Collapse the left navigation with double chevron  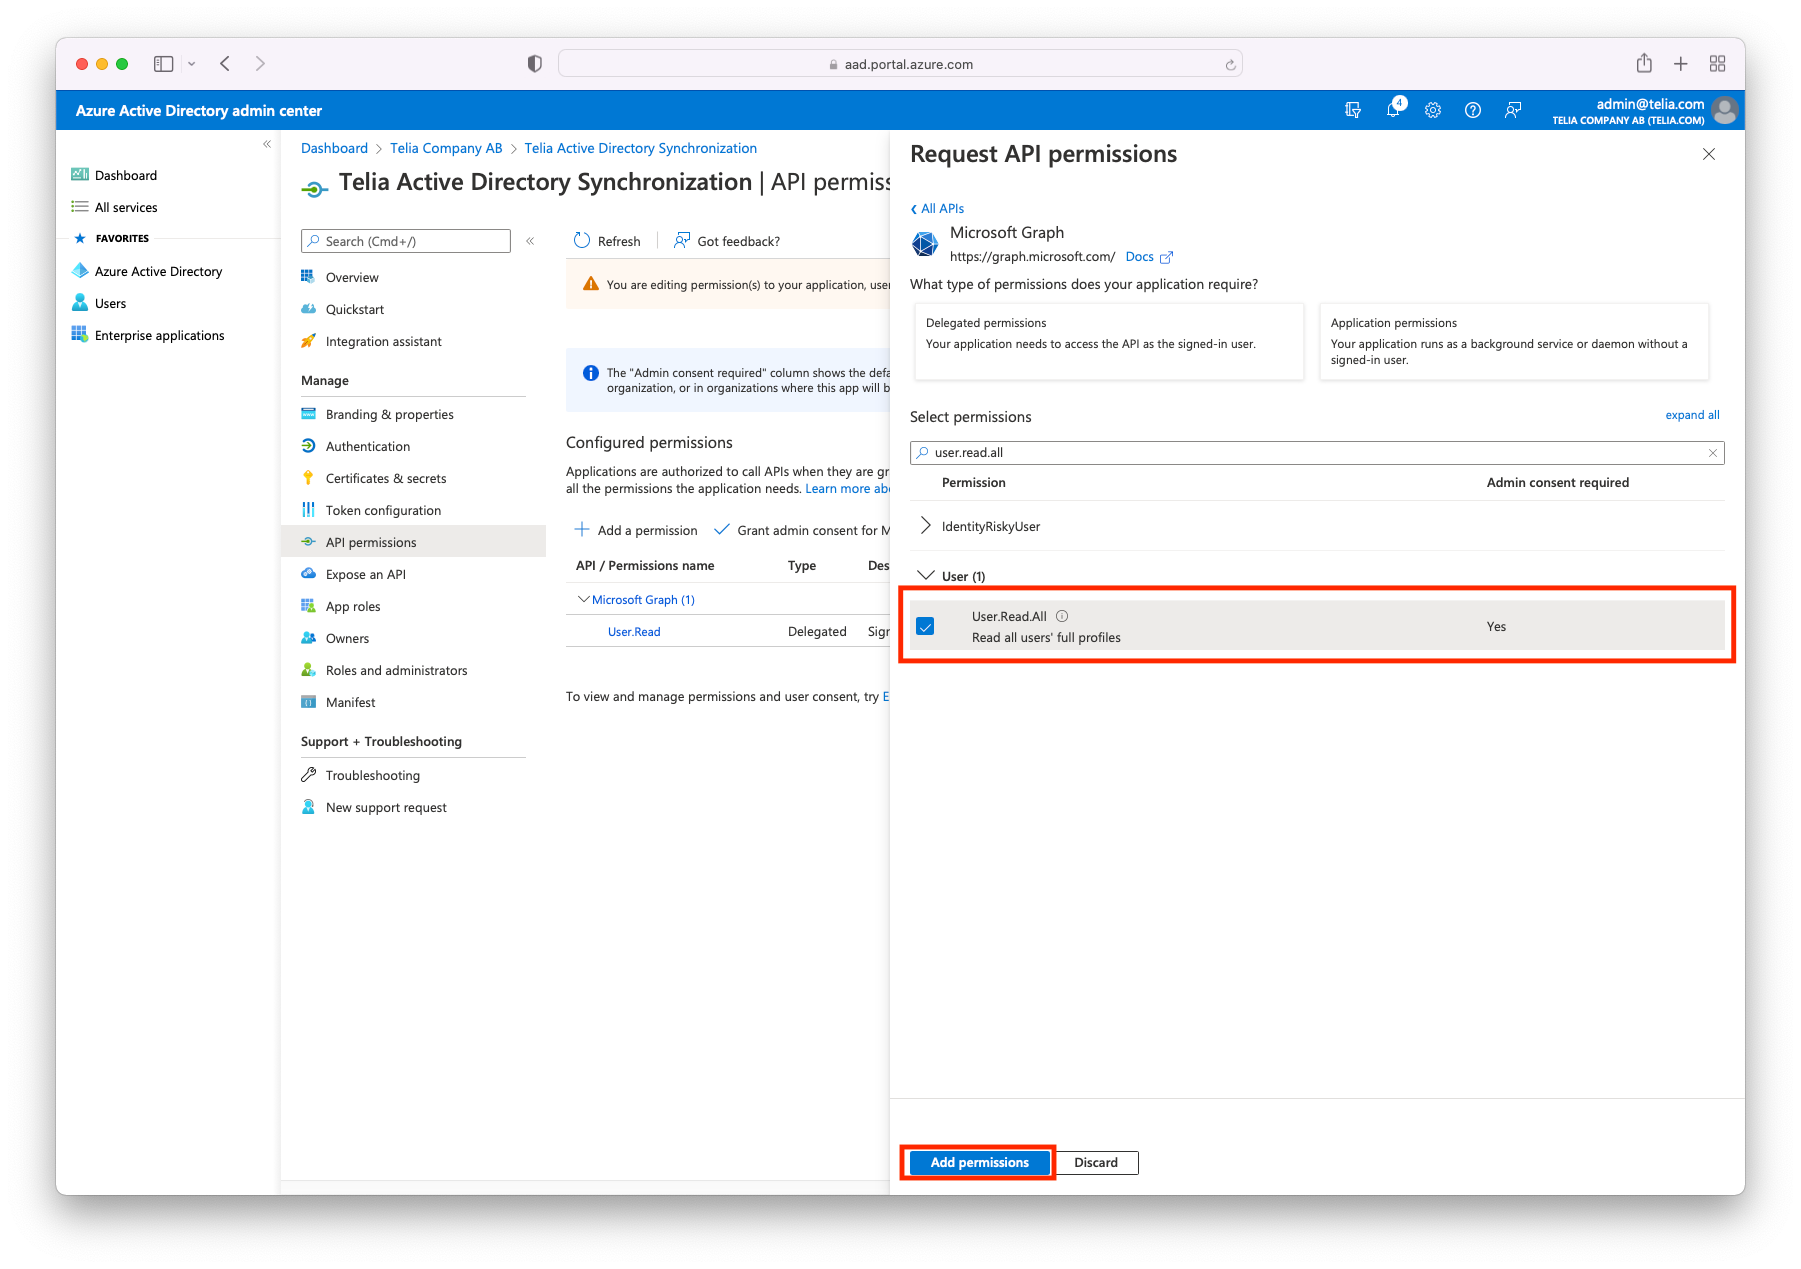point(267,144)
